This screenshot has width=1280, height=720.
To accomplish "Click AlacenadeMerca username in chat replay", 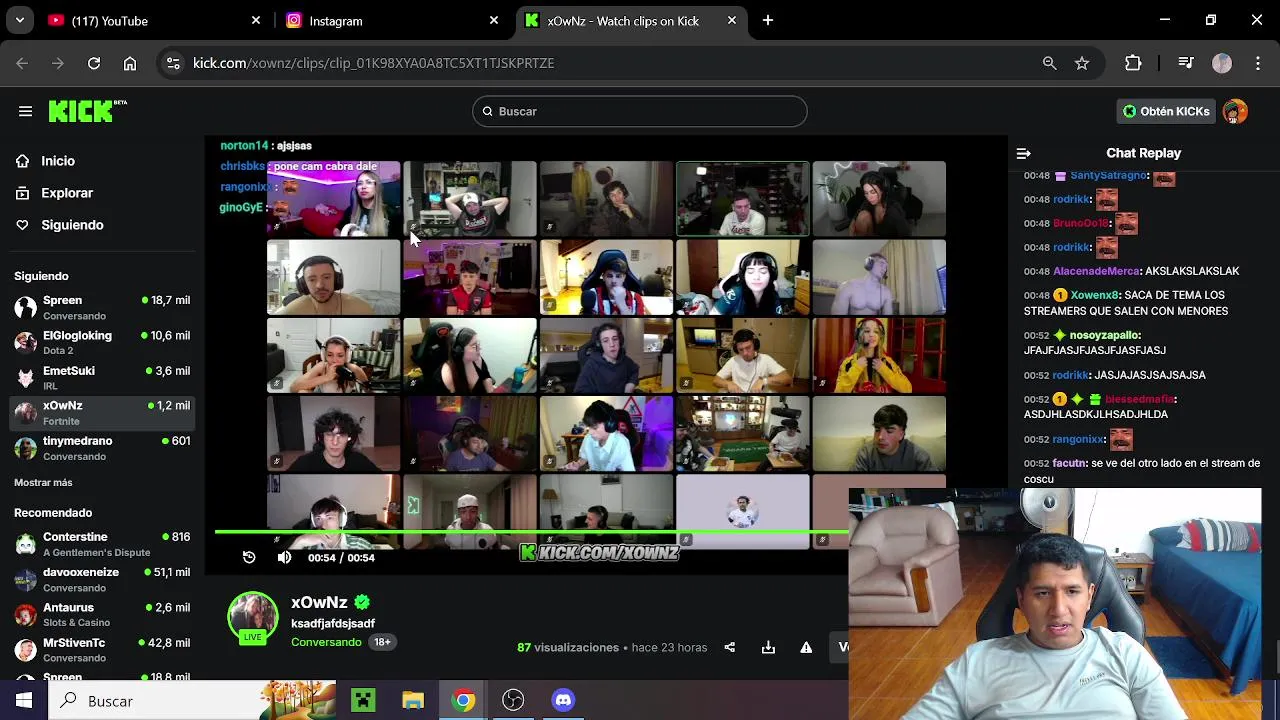I will pos(1096,271).
